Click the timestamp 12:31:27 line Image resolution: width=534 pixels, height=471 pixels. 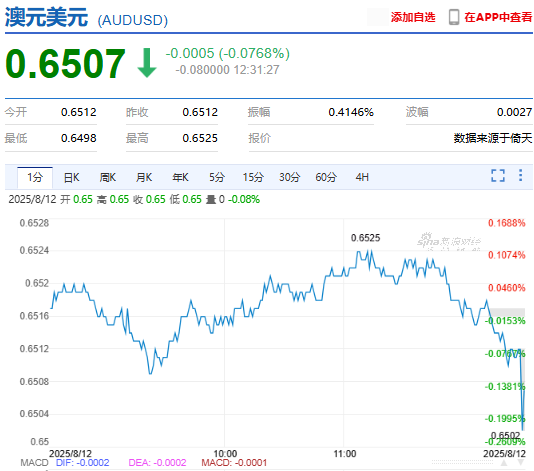point(227,70)
